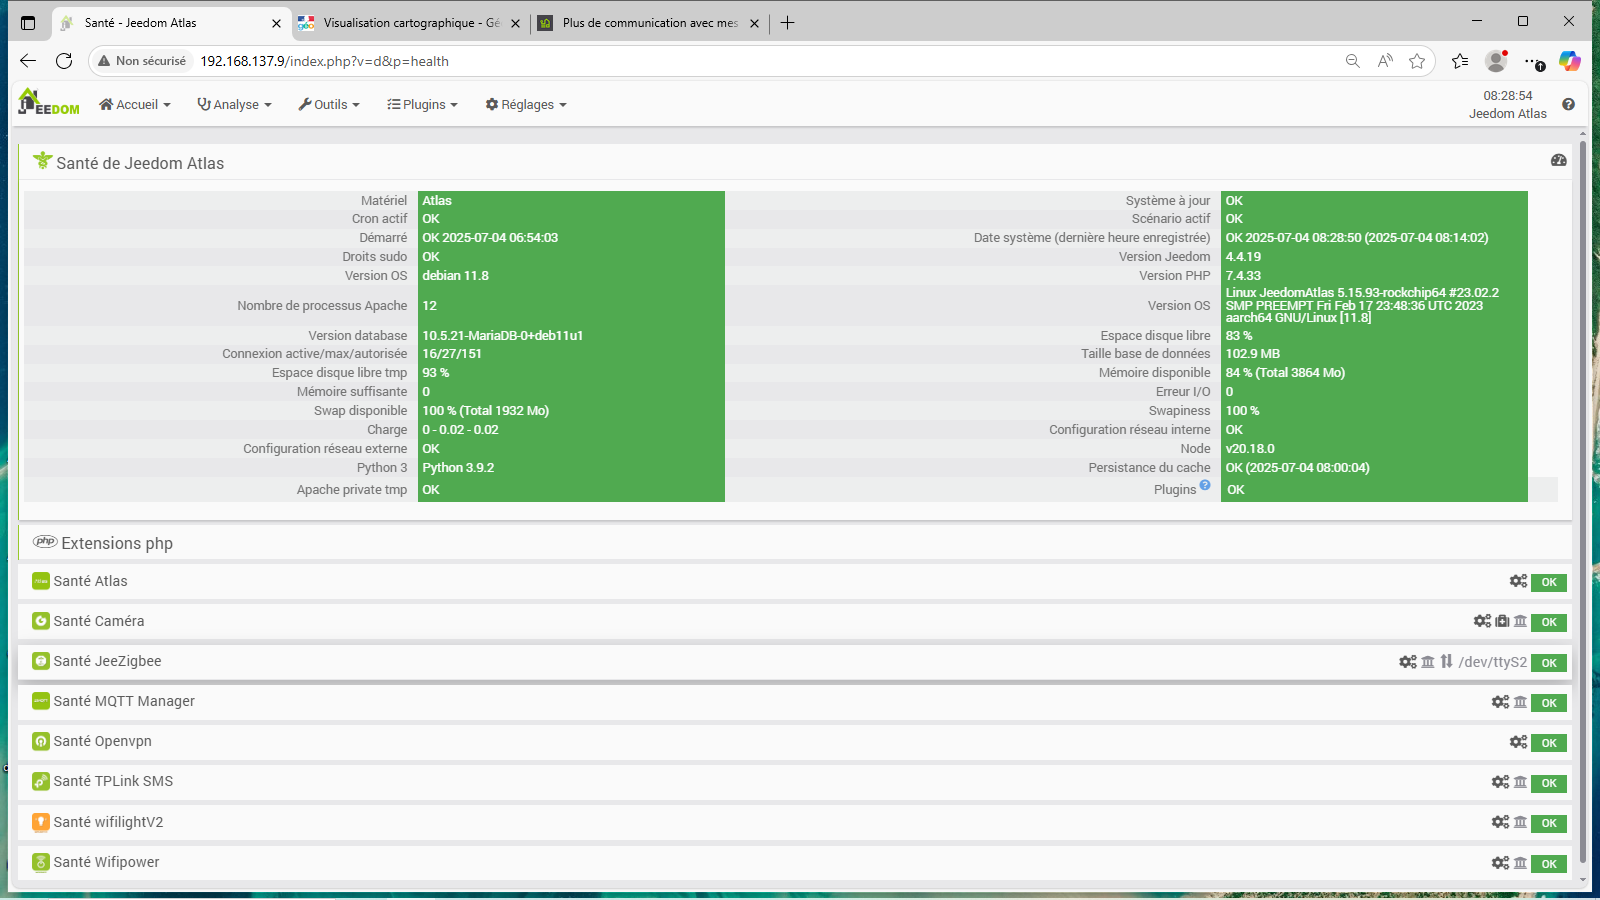Click the OK status badge for Santé Atlas

pyautogui.click(x=1549, y=582)
